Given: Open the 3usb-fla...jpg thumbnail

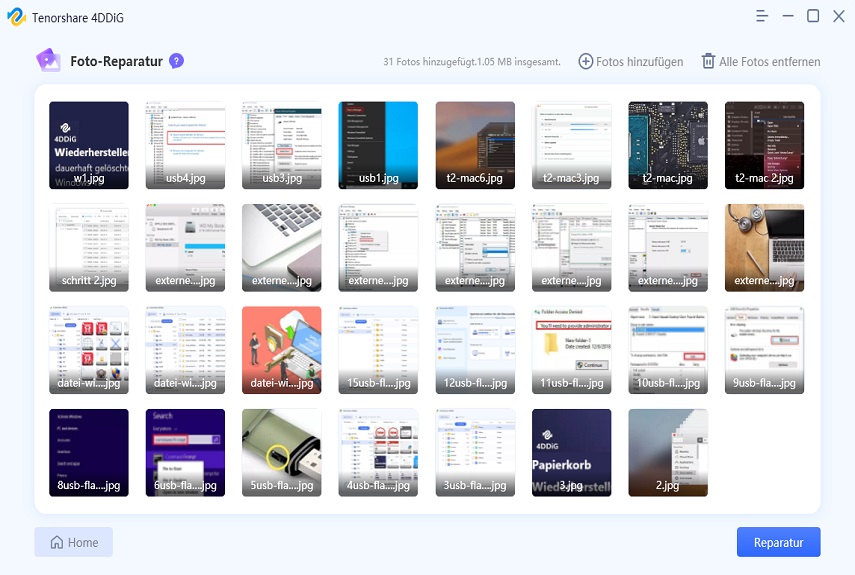Looking at the screenshot, I should point(475,452).
